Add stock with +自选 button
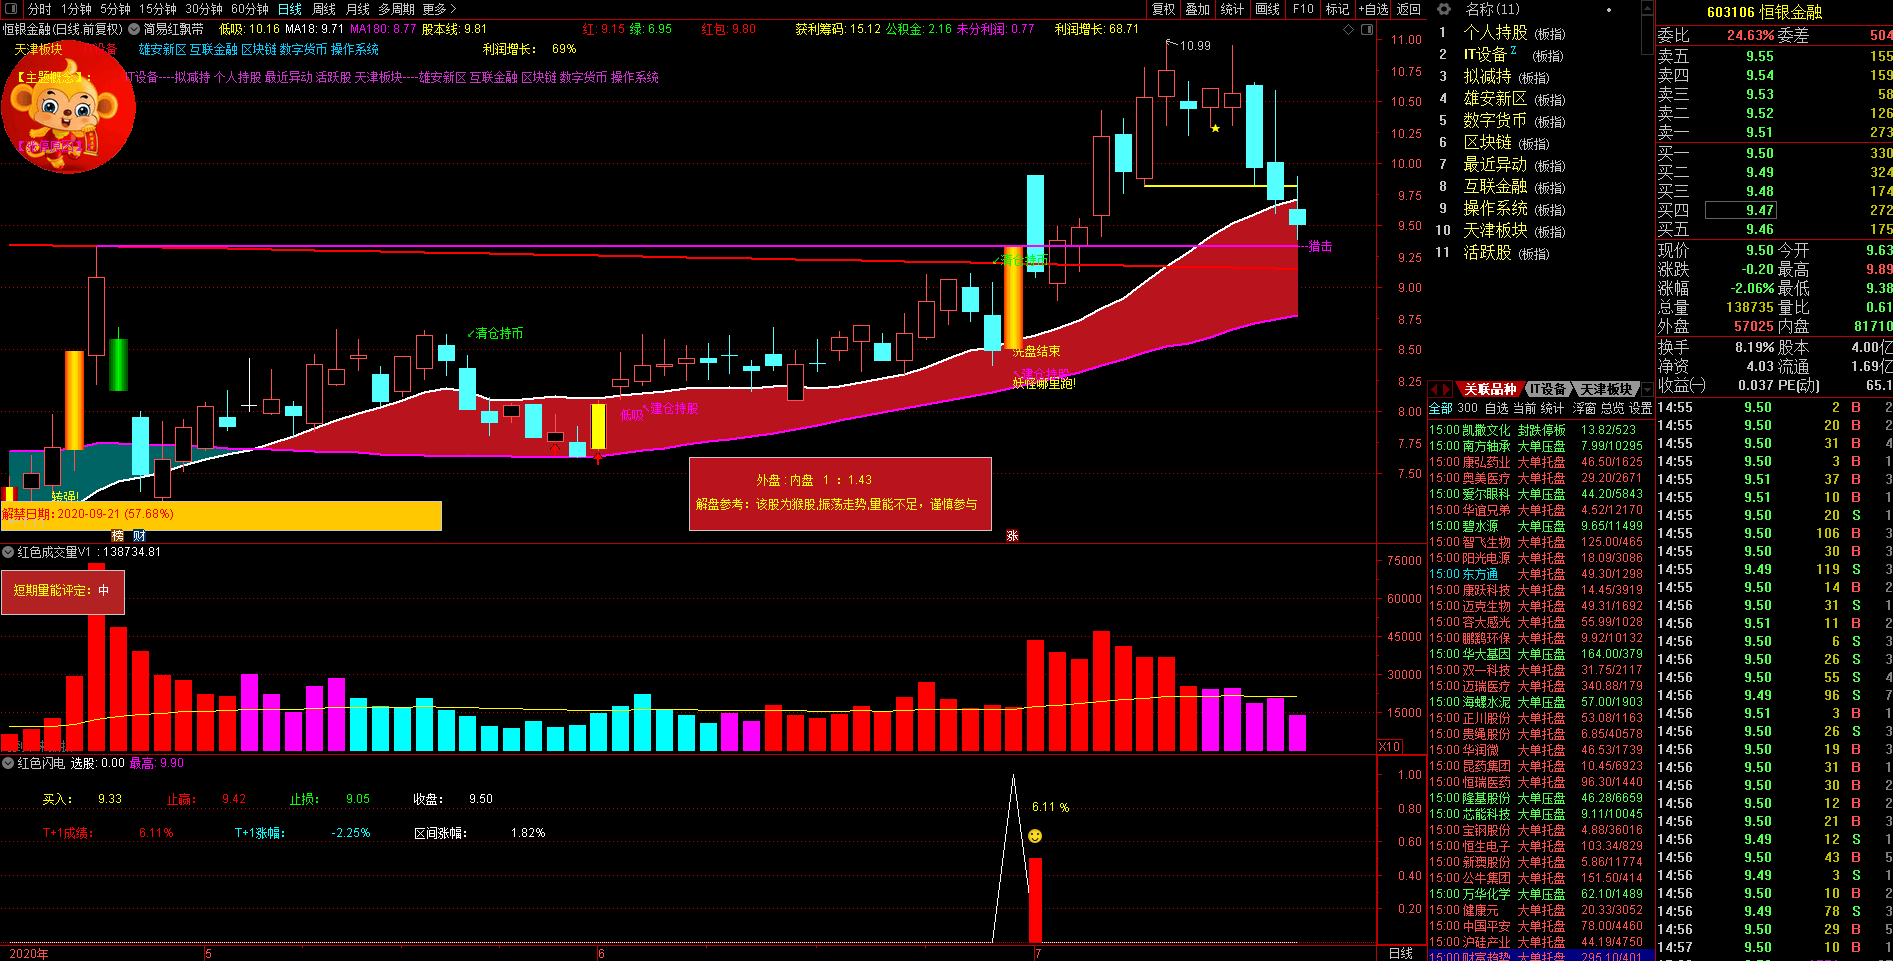 pos(1373,9)
